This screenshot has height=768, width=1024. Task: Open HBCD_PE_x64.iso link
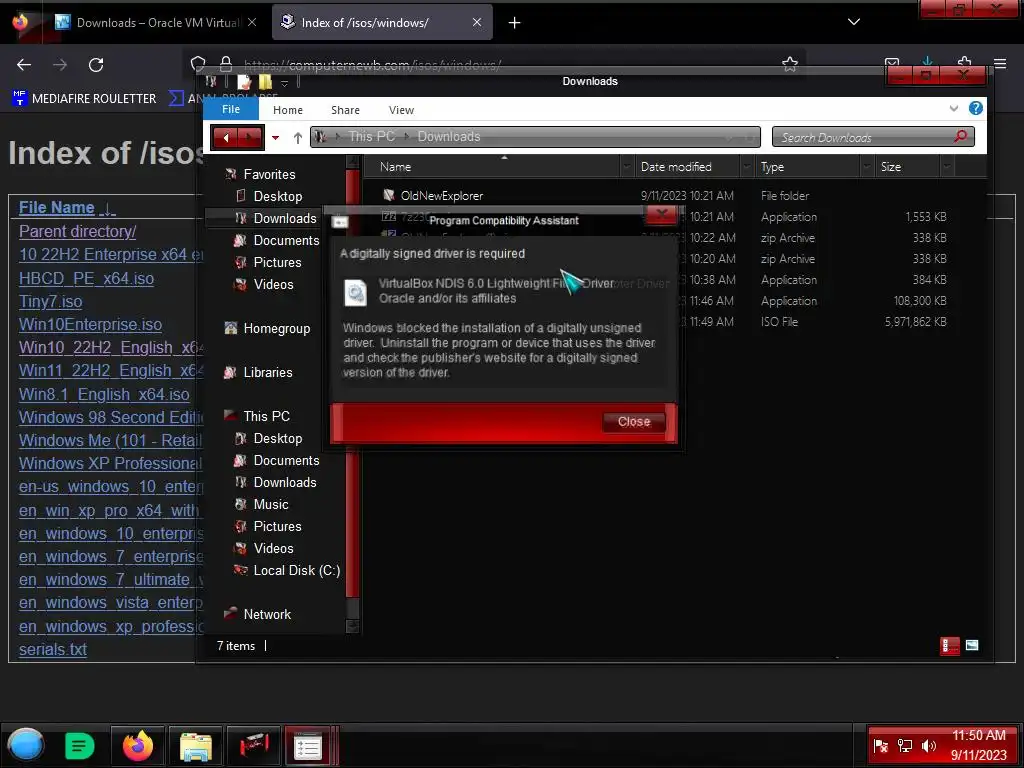(x=86, y=278)
